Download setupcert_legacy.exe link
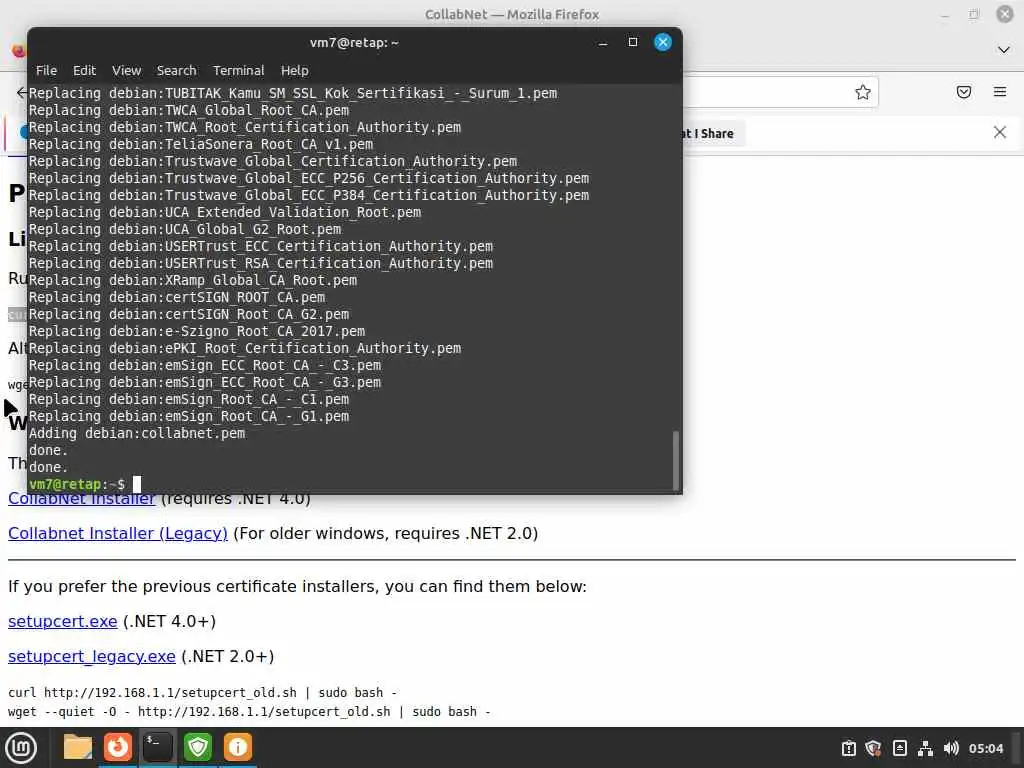The height and width of the screenshot is (768, 1024). coord(91,656)
